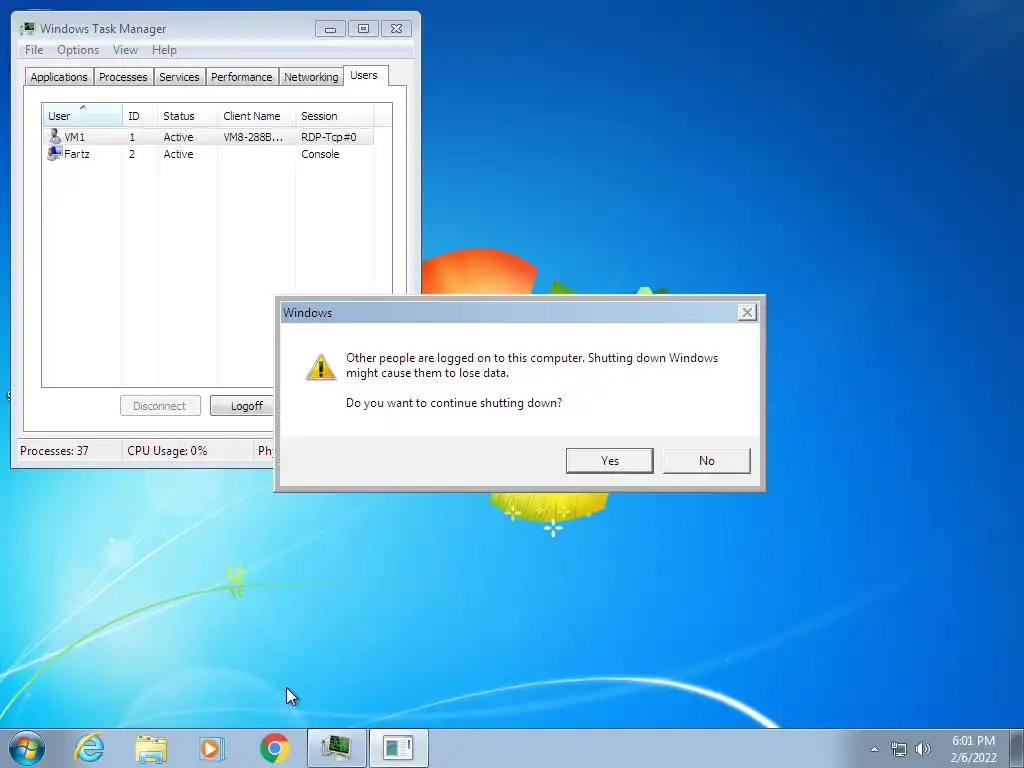
Task: Open the File menu in Task Manager
Action: (34, 50)
